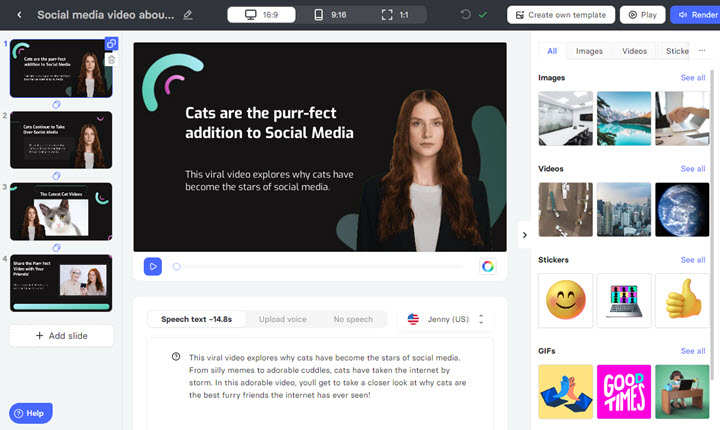The image size is (720, 430).
Task: Click See all for Images
Action: click(692, 78)
